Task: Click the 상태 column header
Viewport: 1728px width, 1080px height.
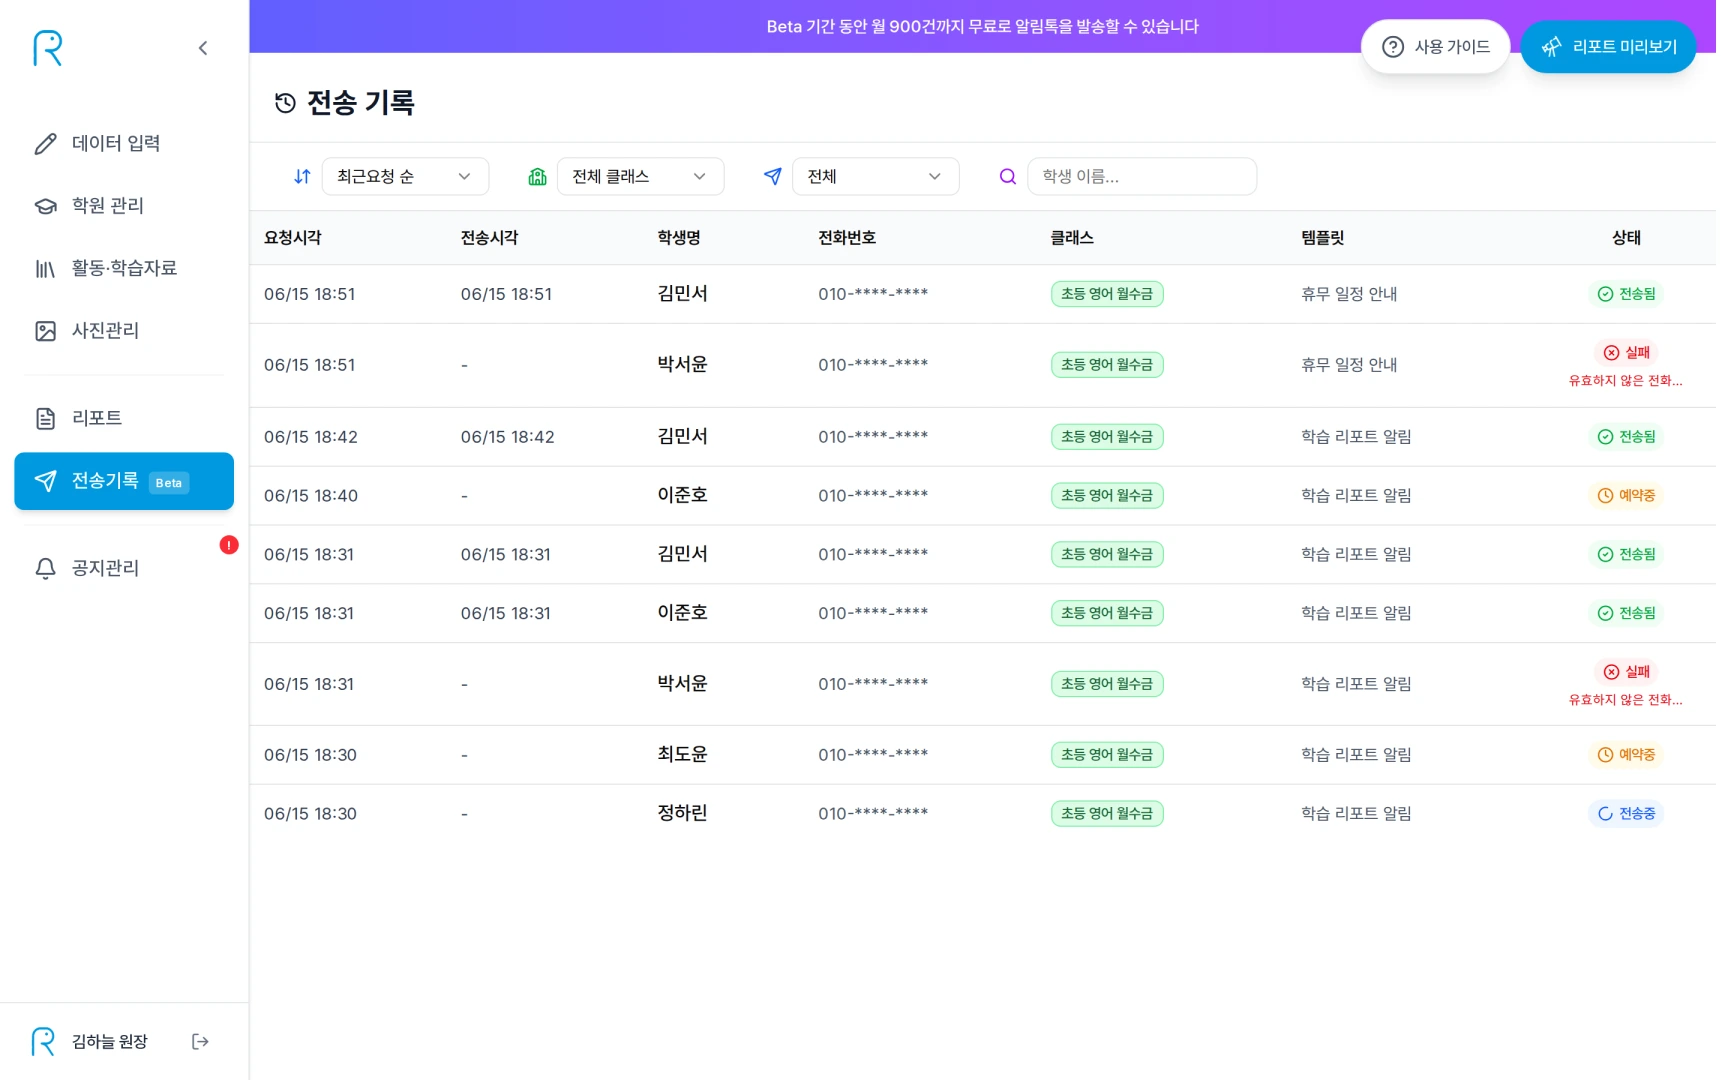Action: (x=1626, y=238)
